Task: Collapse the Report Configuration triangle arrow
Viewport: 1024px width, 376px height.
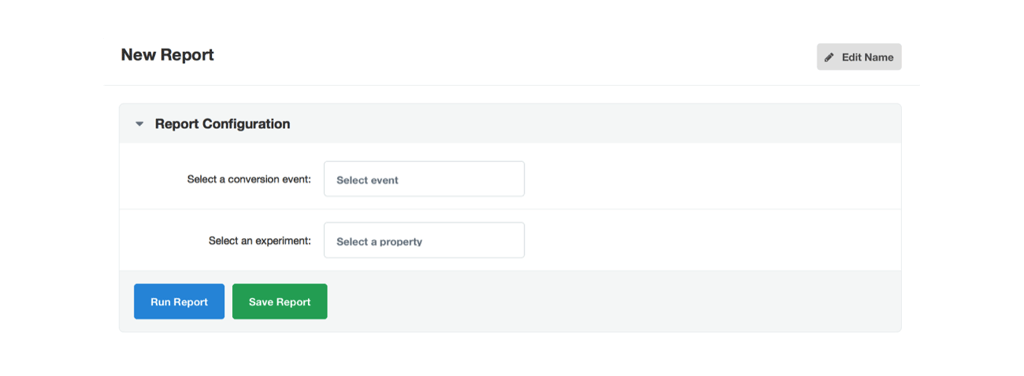Action: pyautogui.click(x=139, y=124)
